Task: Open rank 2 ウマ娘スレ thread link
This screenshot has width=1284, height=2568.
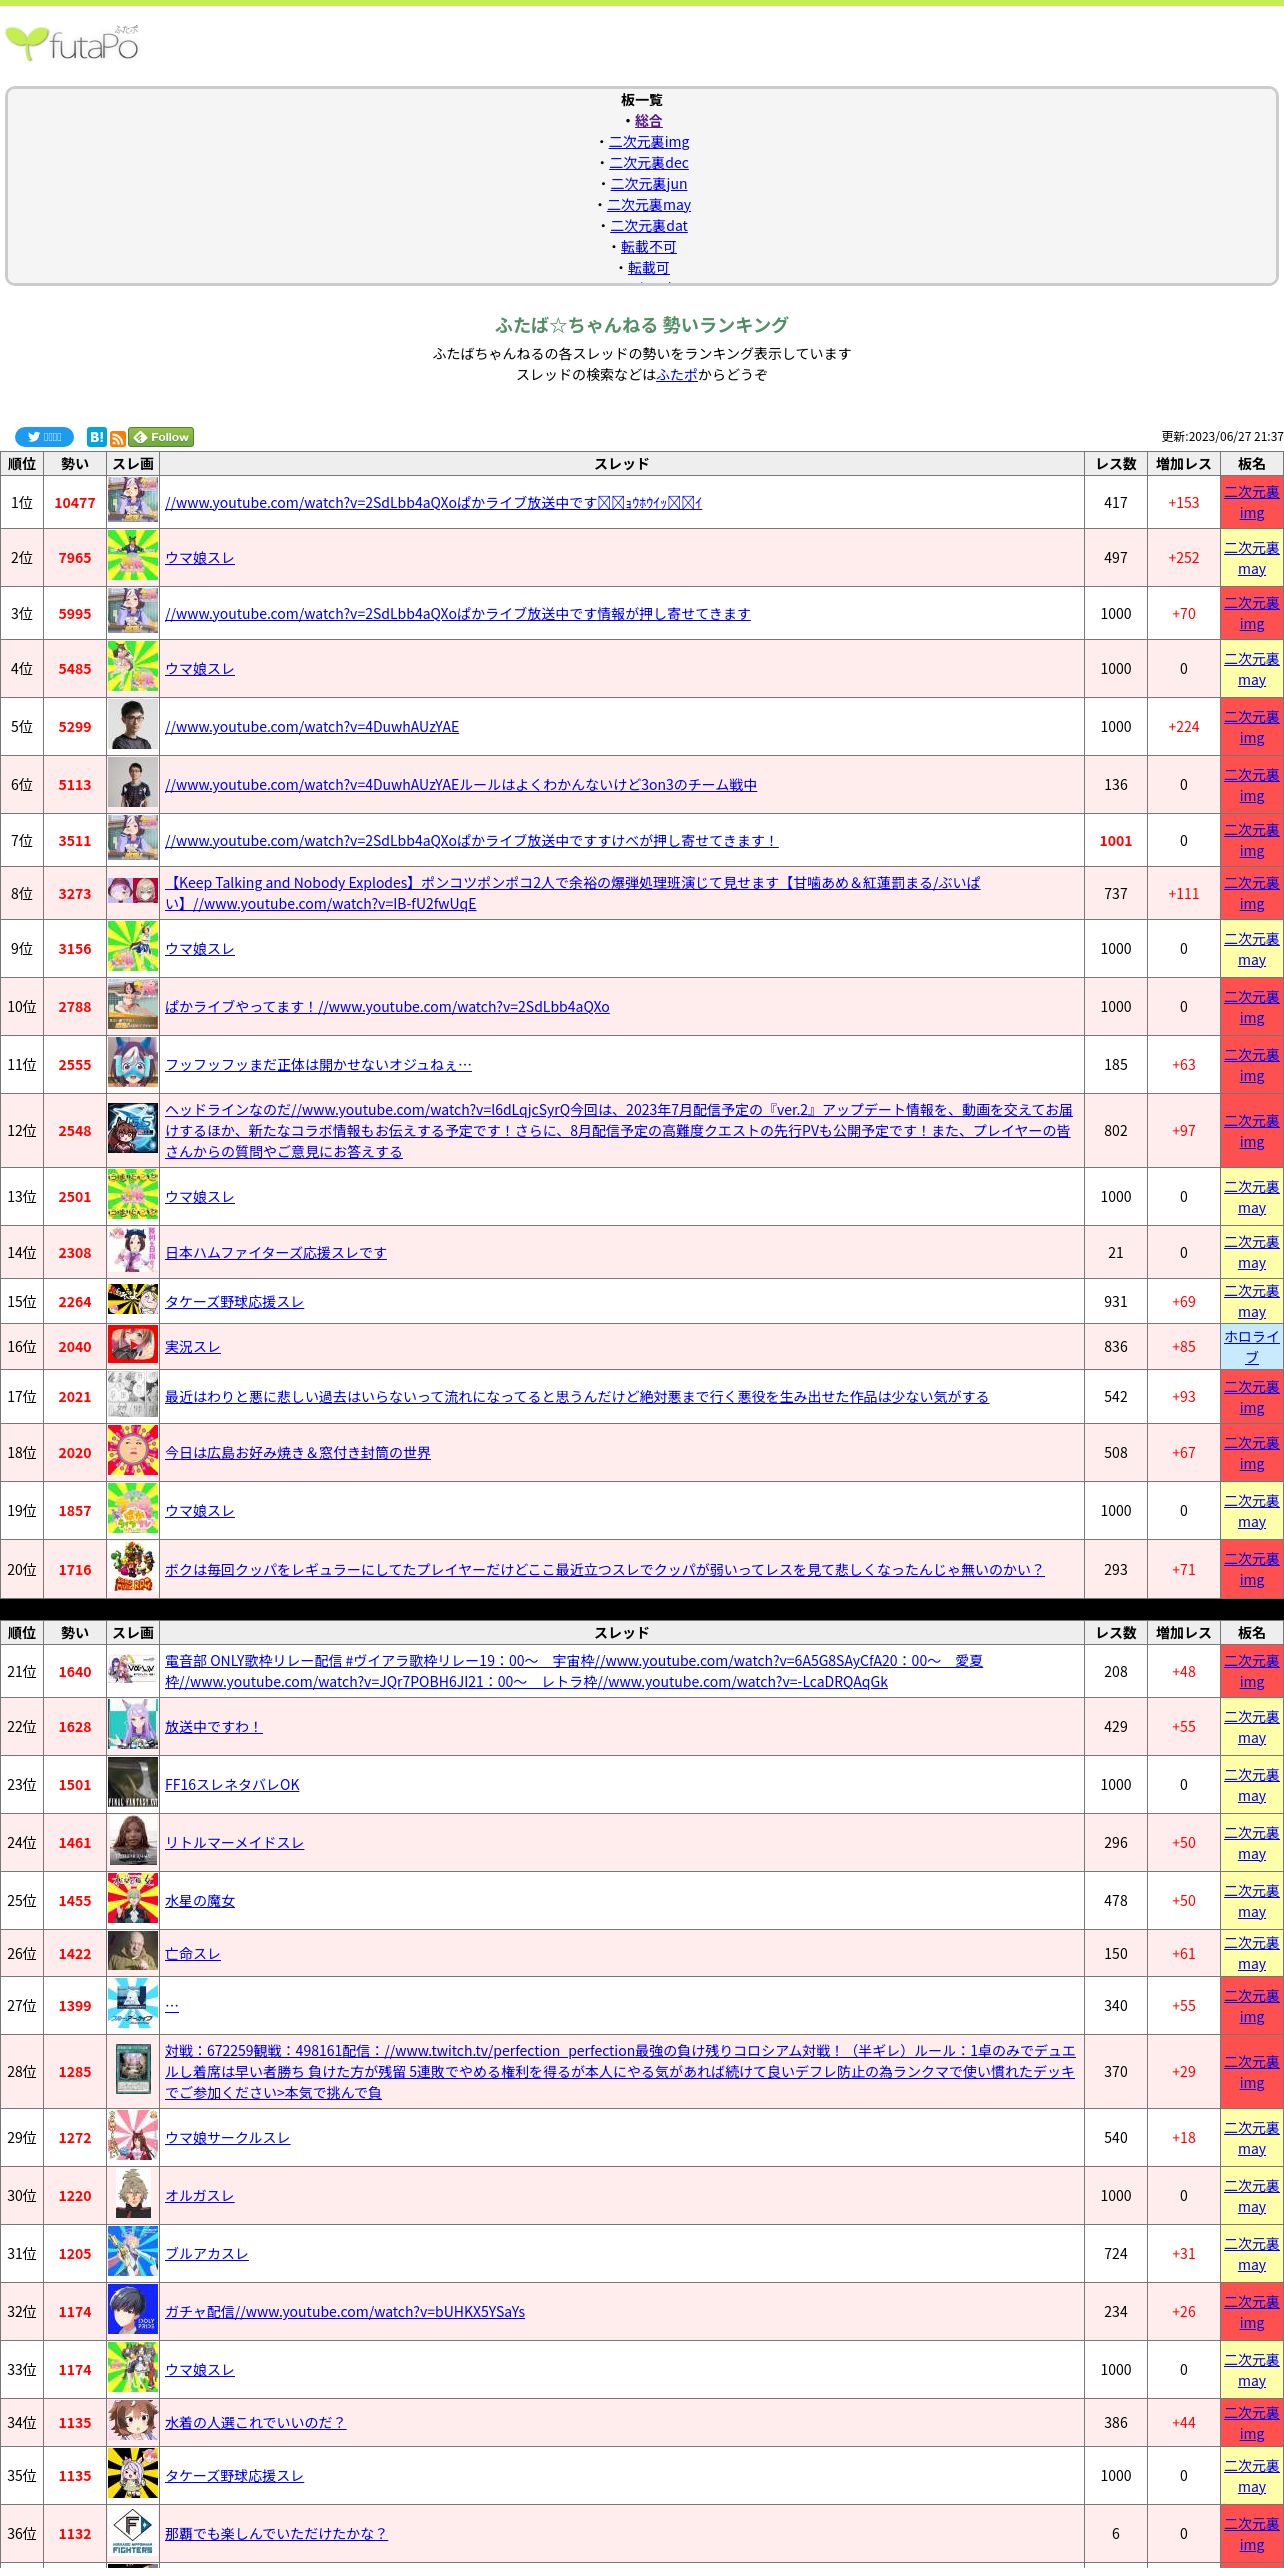Action: pos(200,558)
